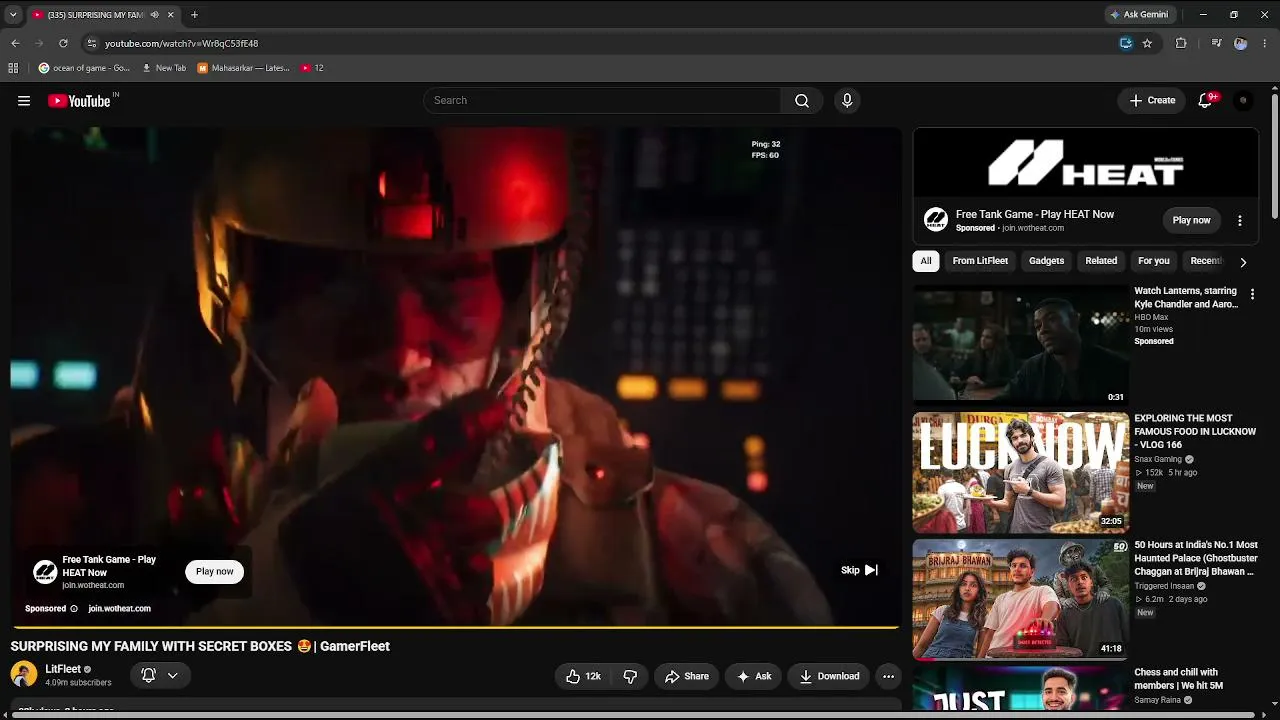
Task: Dislike the video with thumbs down
Action: pyautogui.click(x=630, y=676)
